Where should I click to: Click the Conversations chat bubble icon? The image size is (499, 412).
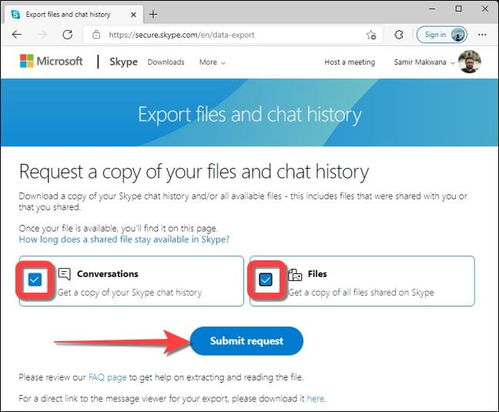[x=64, y=274]
